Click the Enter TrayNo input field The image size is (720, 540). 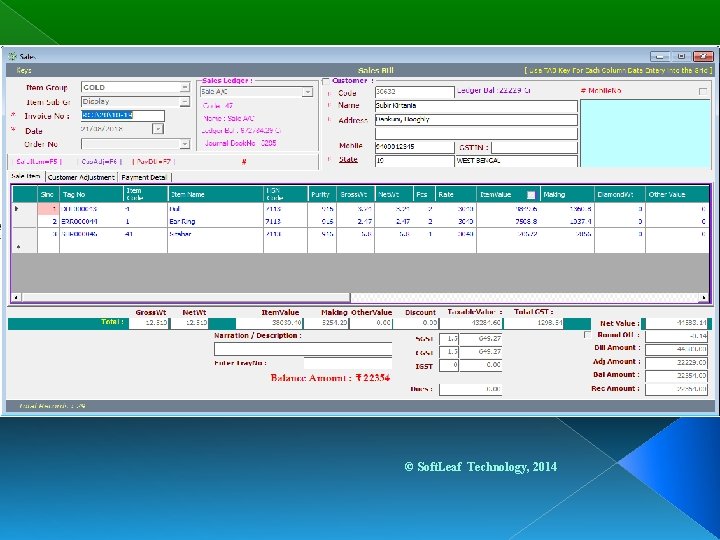point(348,363)
